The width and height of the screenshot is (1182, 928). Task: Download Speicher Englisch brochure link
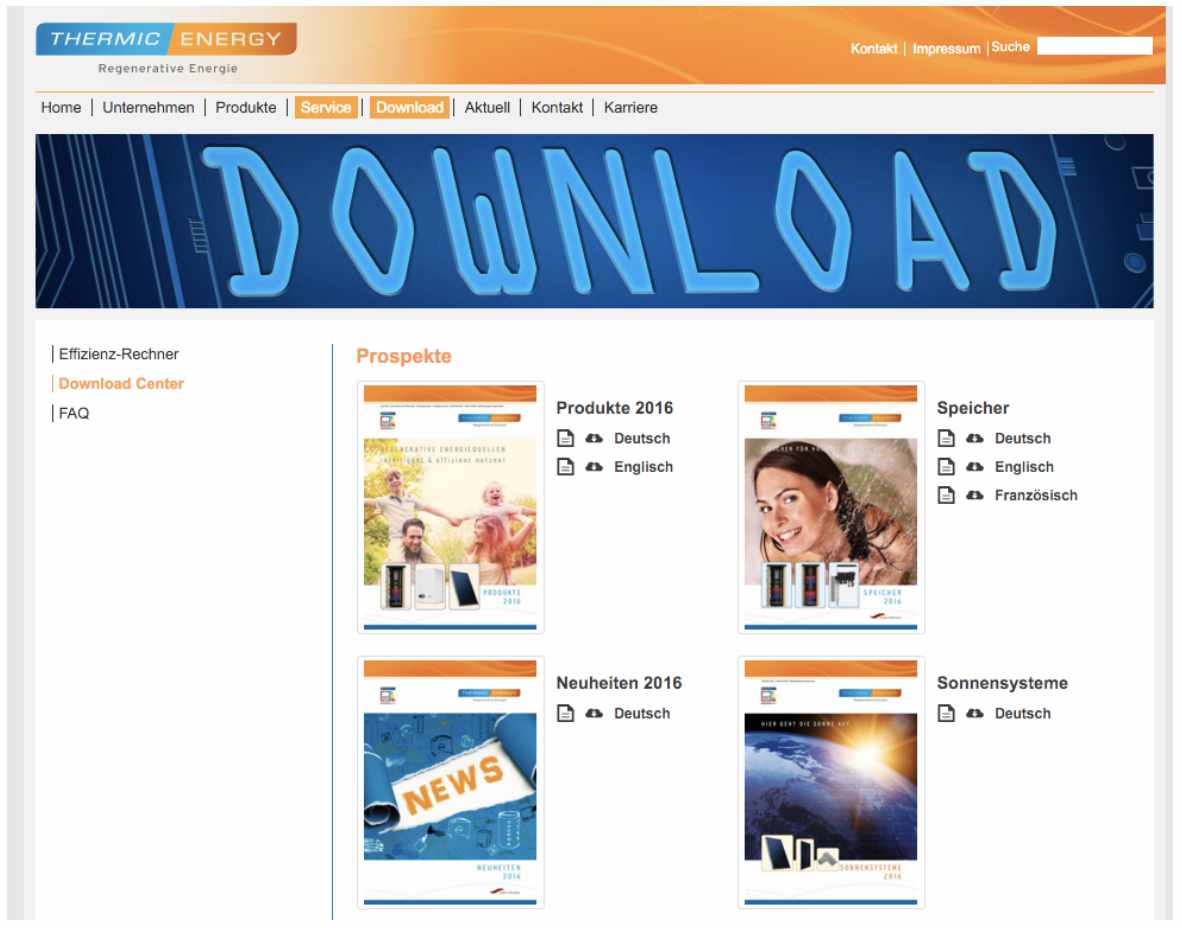pyautogui.click(x=1024, y=467)
